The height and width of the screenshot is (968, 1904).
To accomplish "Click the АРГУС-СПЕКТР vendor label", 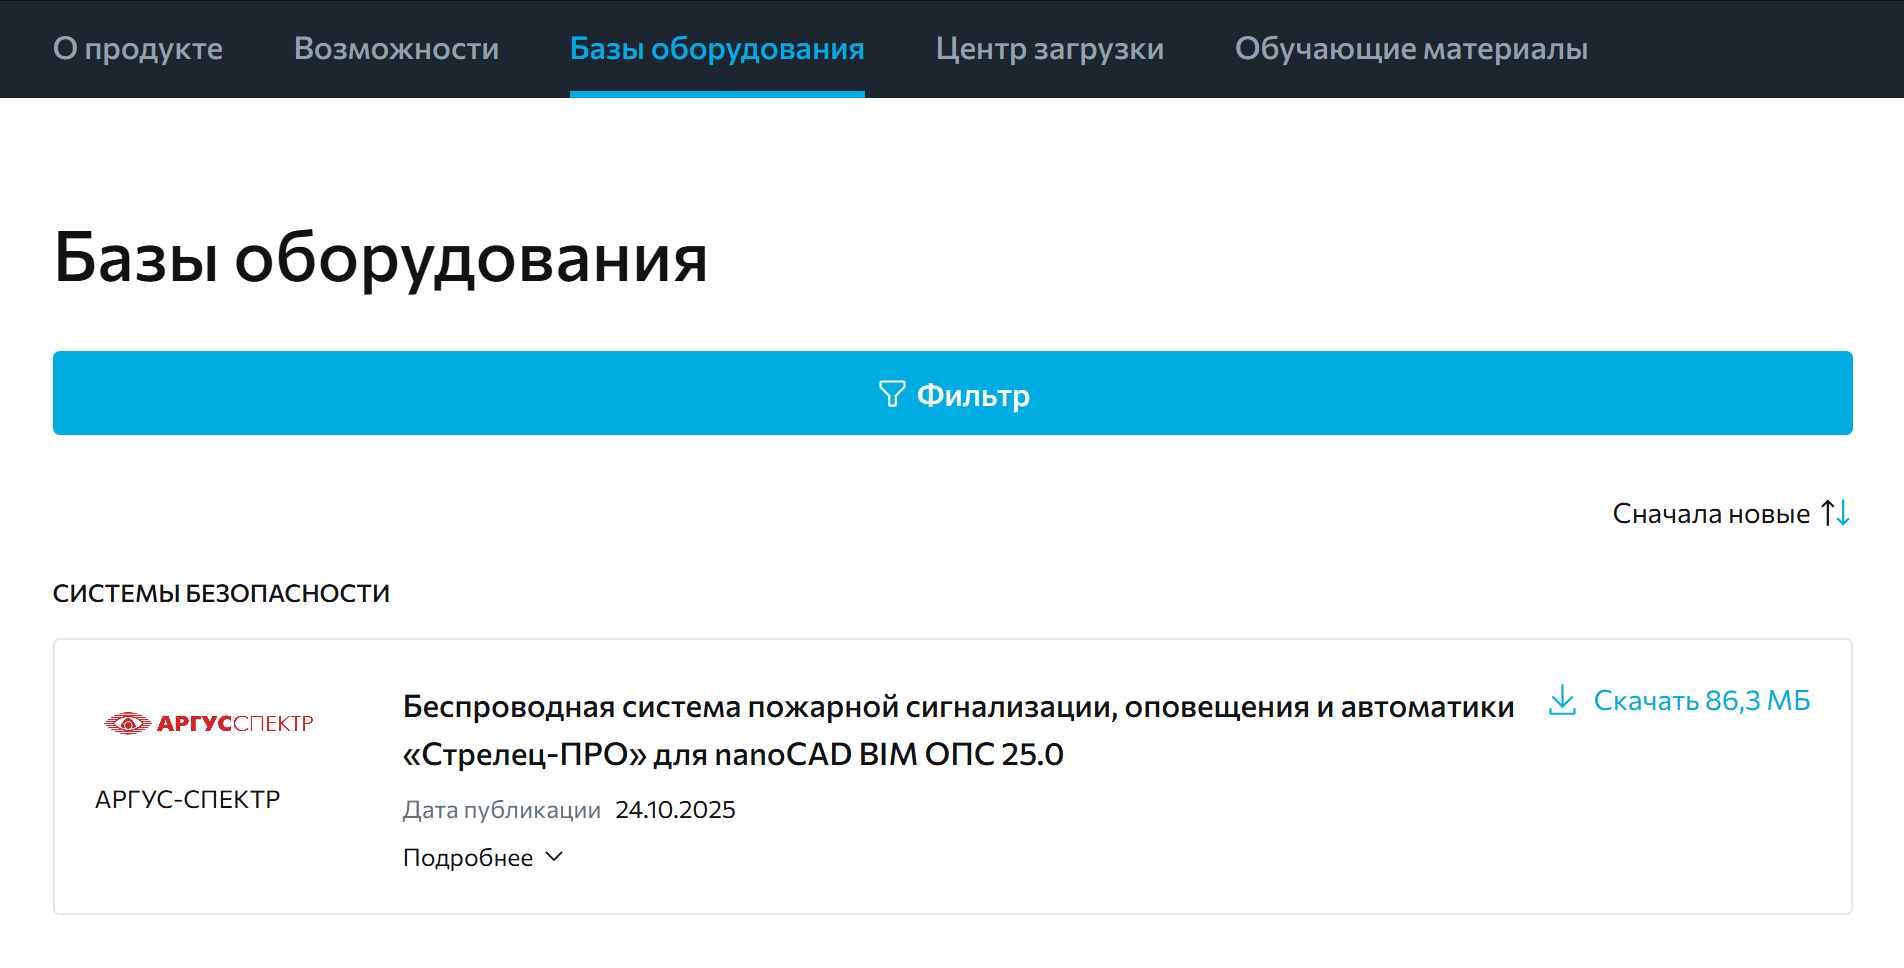I will 188,798.
